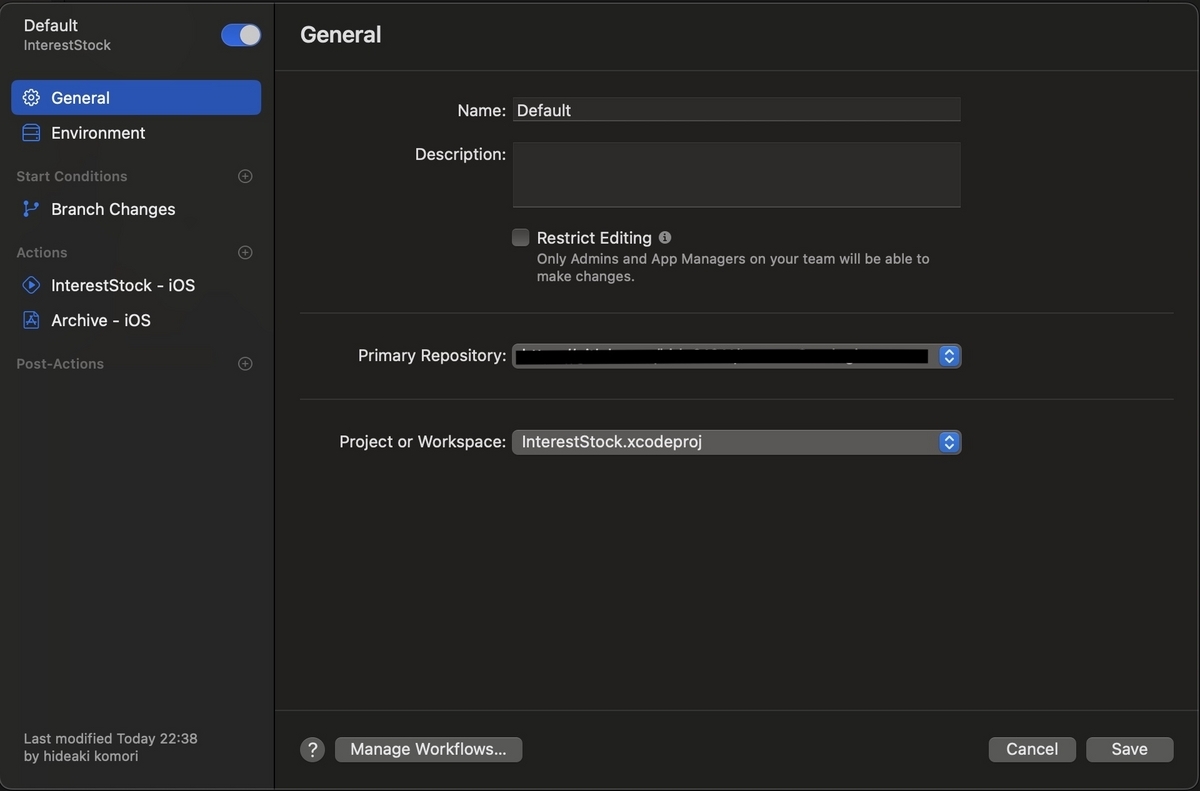
Task: Open the Project or Workspace dropdown
Action: pos(737,442)
